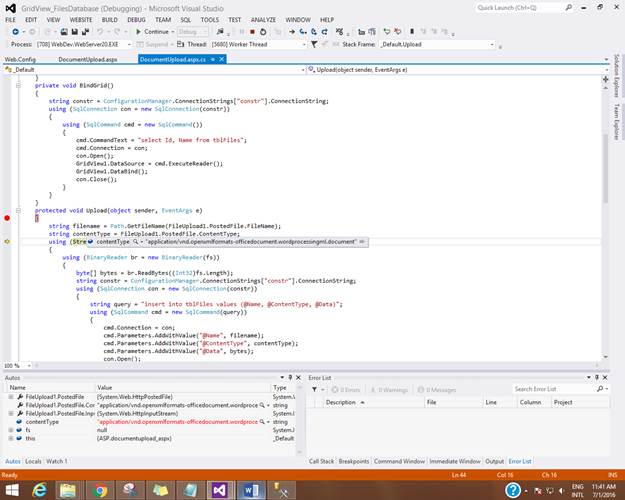The height and width of the screenshot is (500, 625).
Task: Open Microsoft Word from the taskbar
Action: pyautogui.click(x=249, y=489)
